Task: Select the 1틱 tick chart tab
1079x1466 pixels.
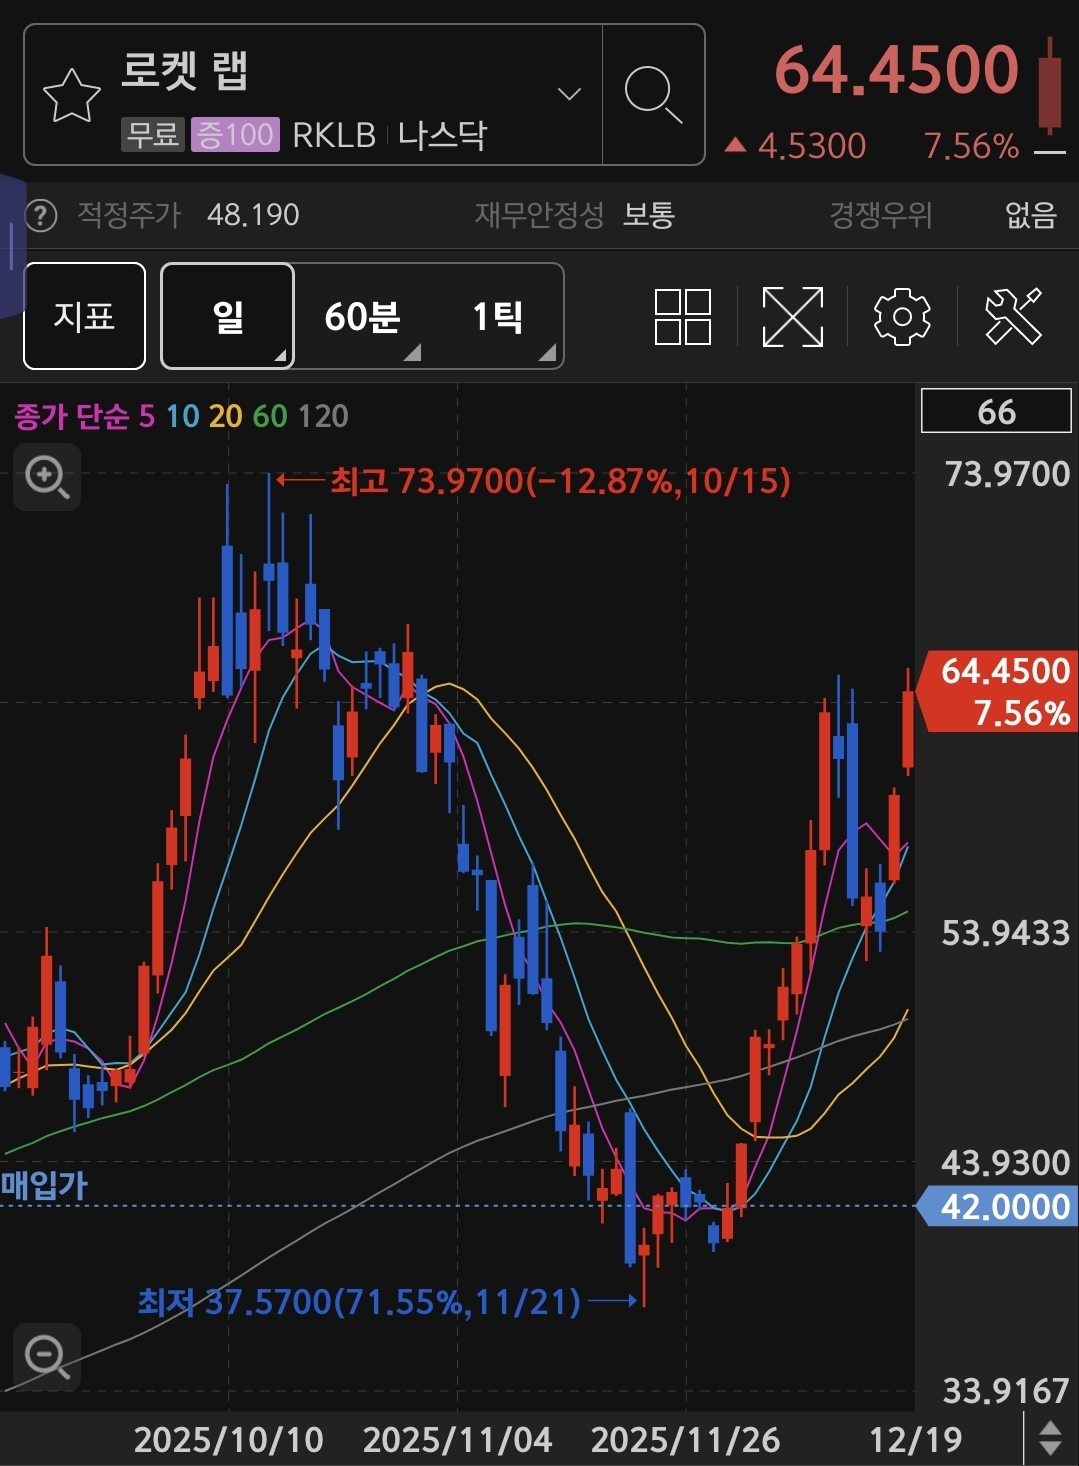Action: point(498,317)
